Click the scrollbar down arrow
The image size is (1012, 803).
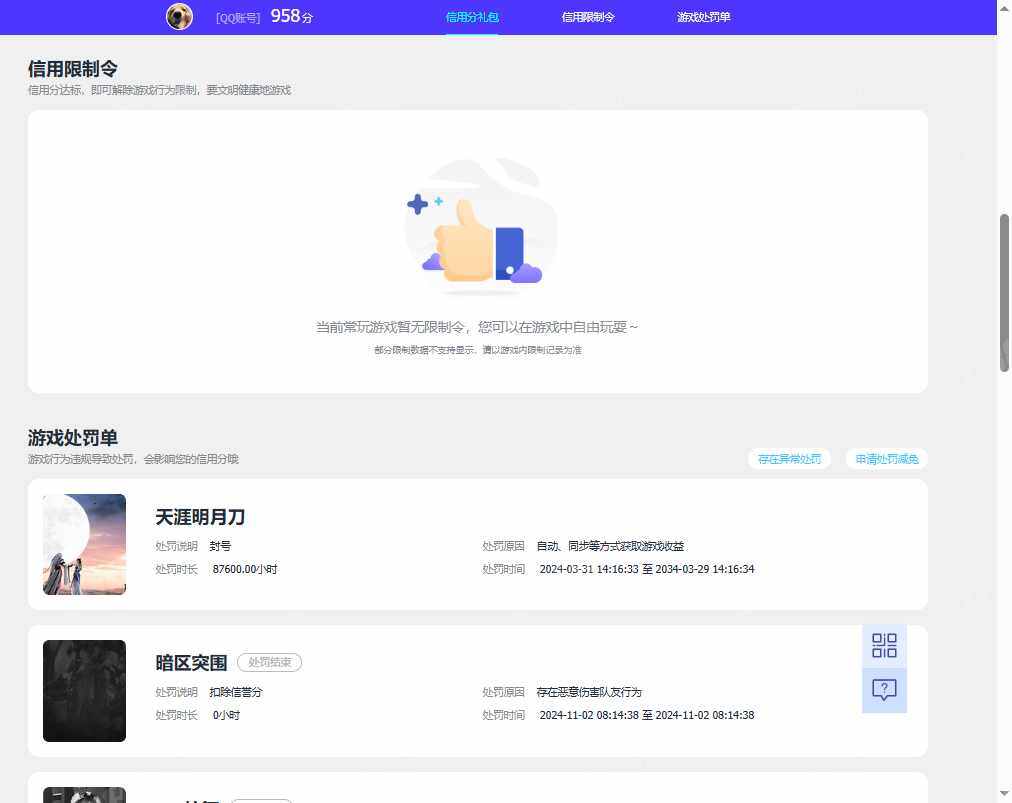click(x=1004, y=793)
